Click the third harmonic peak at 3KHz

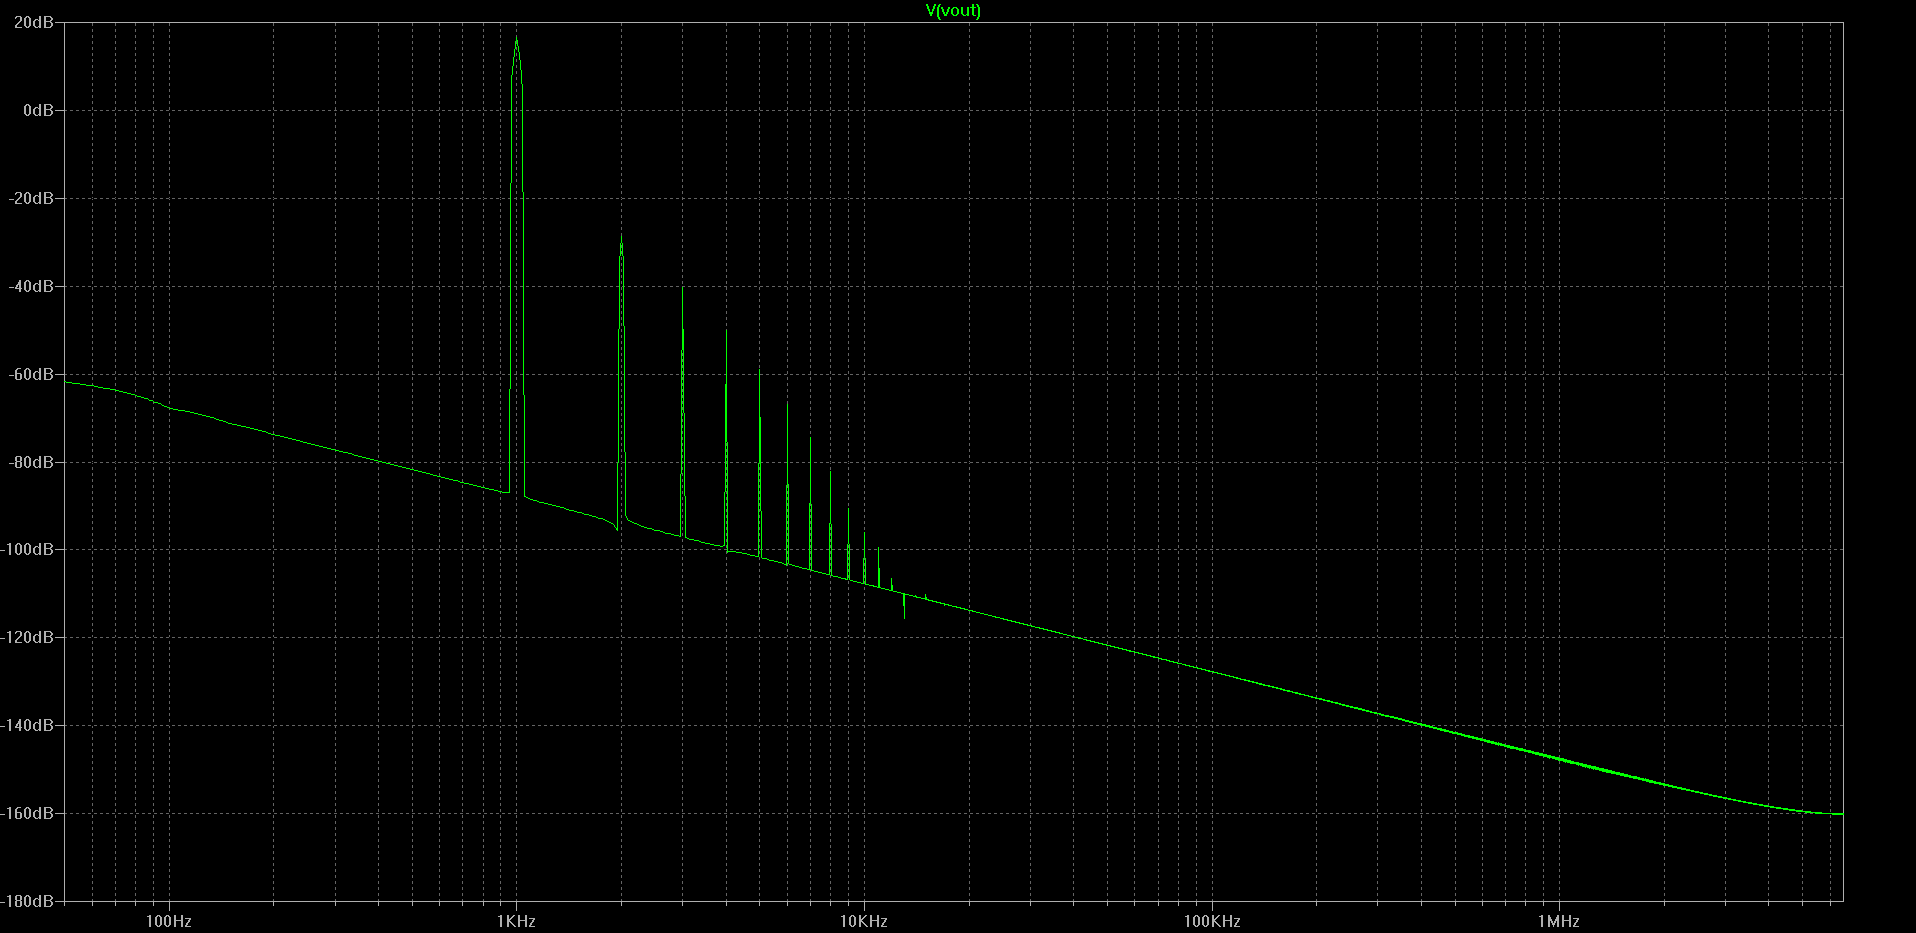682,290
